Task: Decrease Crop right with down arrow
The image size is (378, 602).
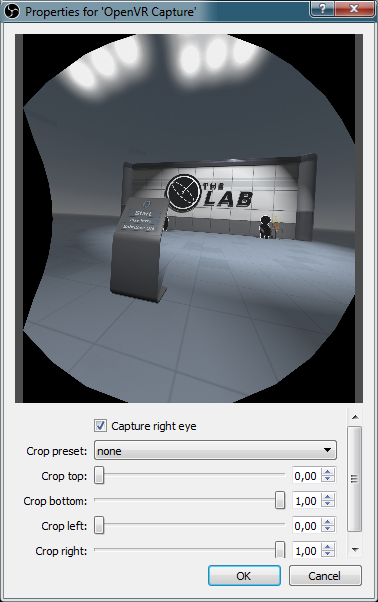Action: click(328, 554)
